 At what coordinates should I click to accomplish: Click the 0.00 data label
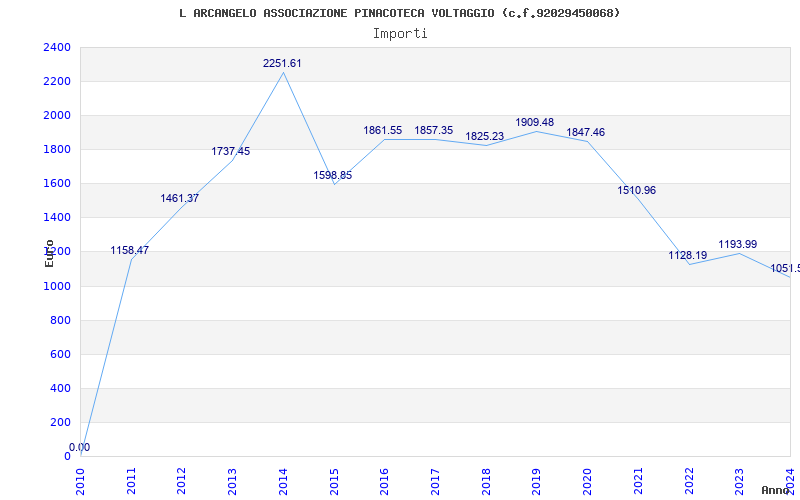coord(80,447)
